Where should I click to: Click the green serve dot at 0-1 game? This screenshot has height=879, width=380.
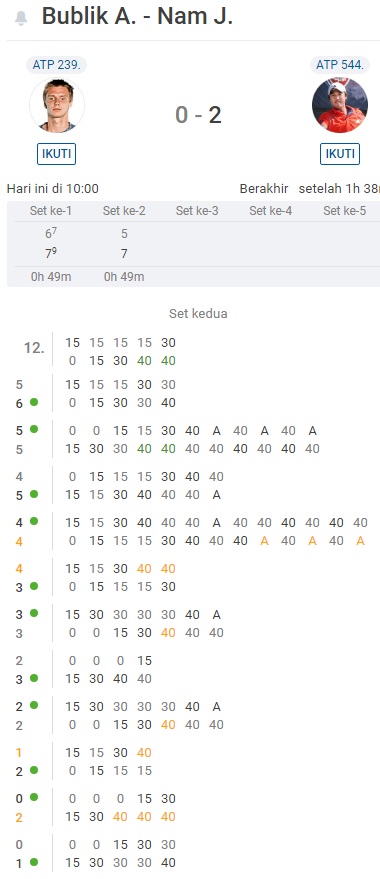click(x=34, y=862)
